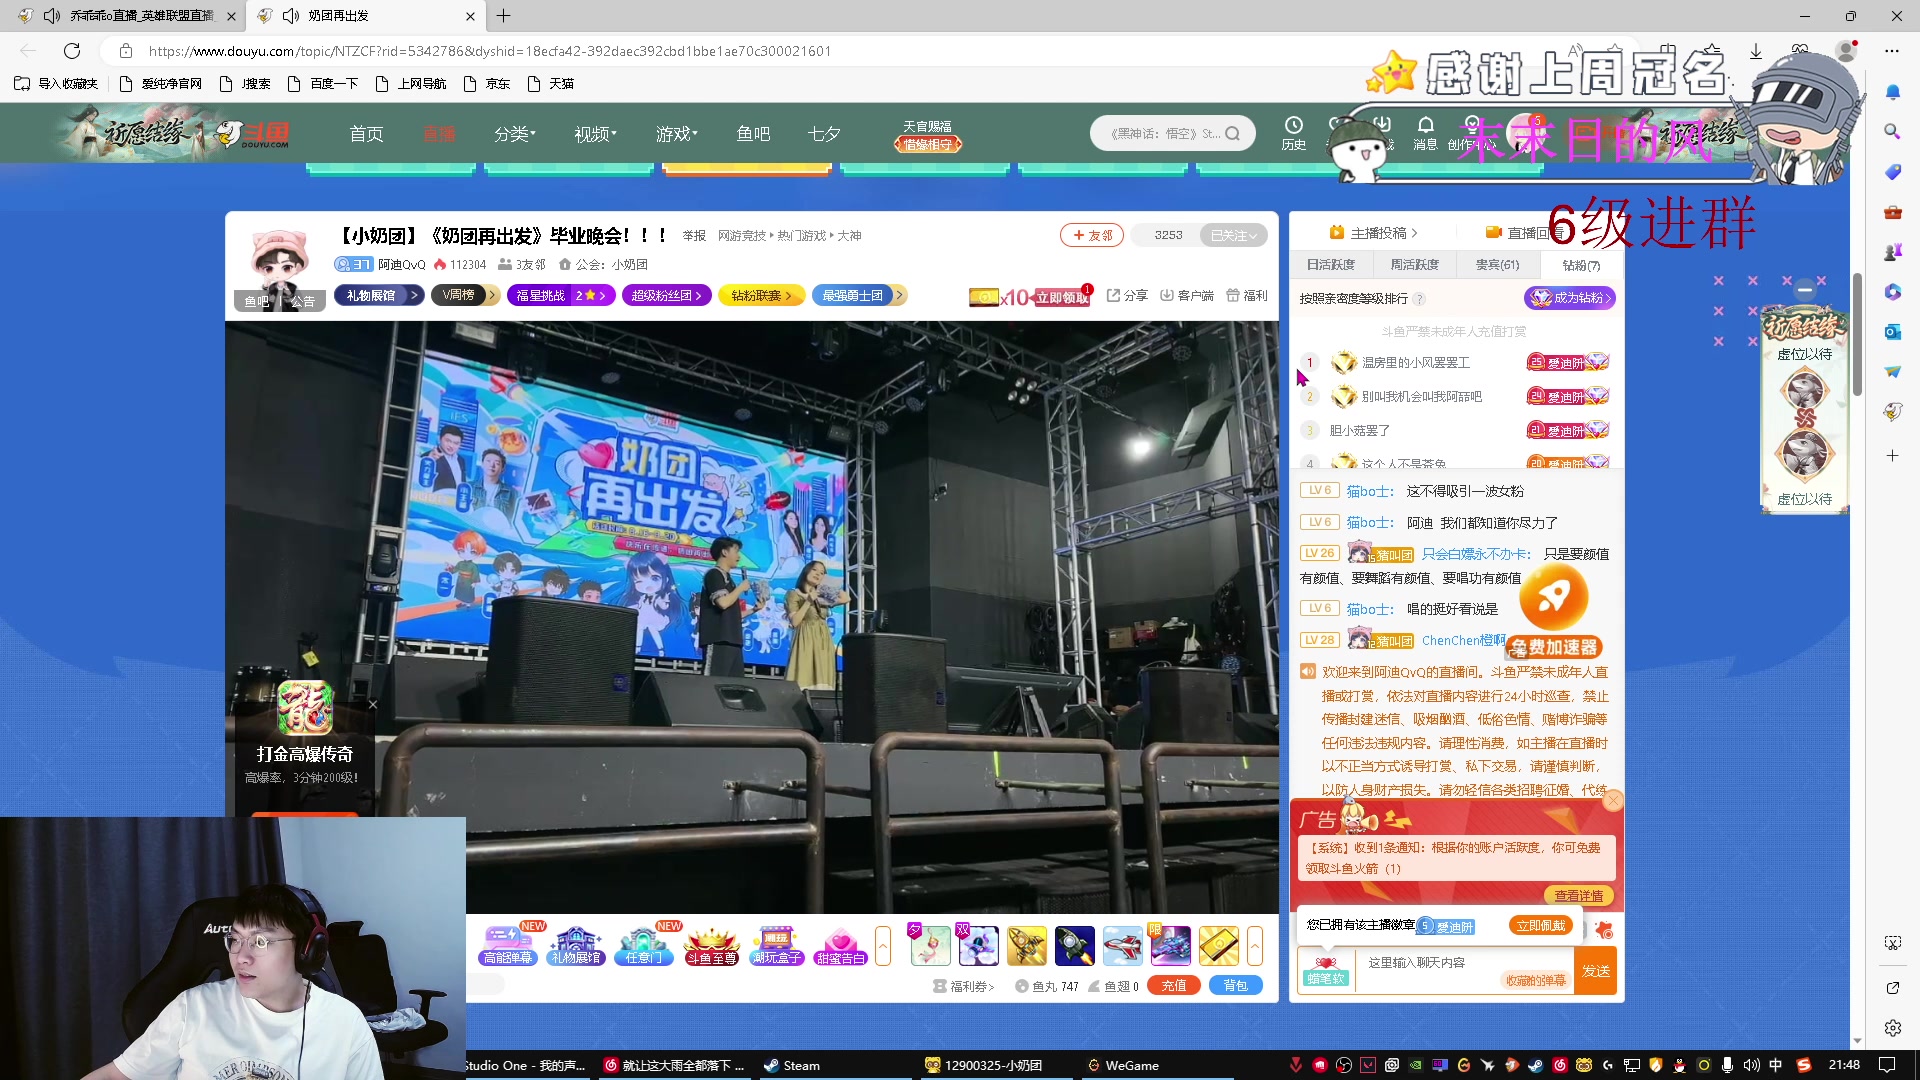Expand the 分类 navigation dropdown

tap(515, 133)
